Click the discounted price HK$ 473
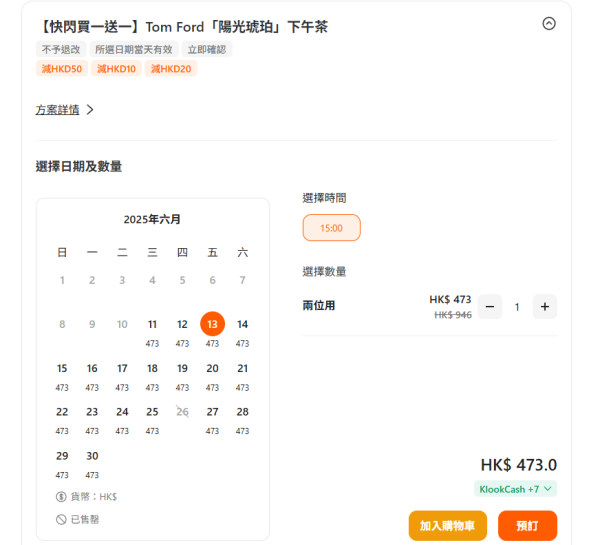600x545 pixels. tap(450, 299)
